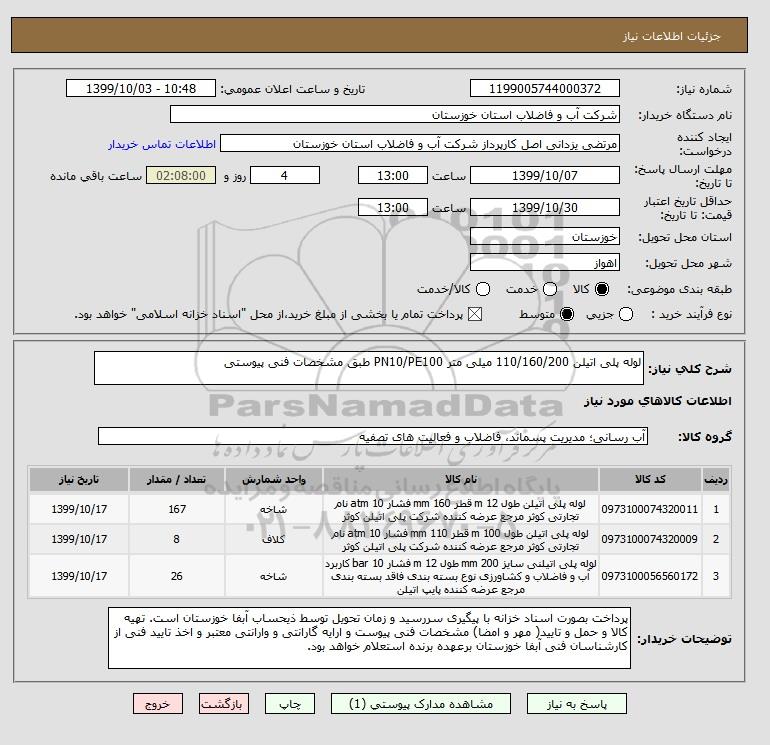
Task: Click the price validity date 1399/10/30
Action: [x=545, y=207]
